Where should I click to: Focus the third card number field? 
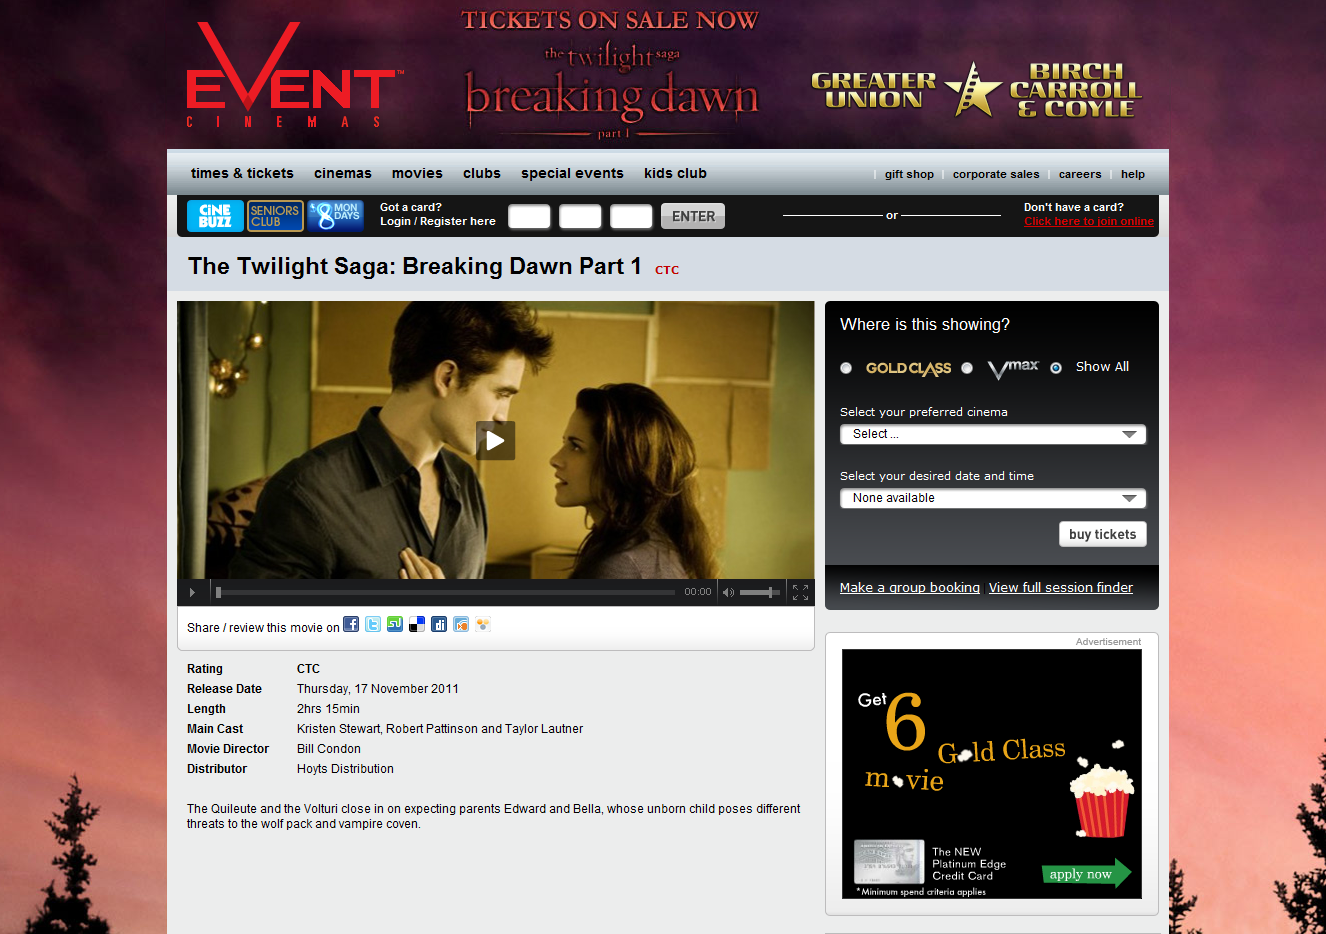pos(631,216)
